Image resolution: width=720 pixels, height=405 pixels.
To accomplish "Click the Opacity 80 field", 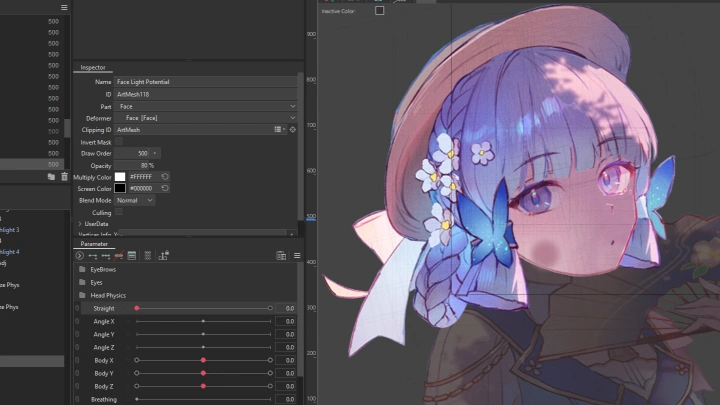I will pos(131,165).
